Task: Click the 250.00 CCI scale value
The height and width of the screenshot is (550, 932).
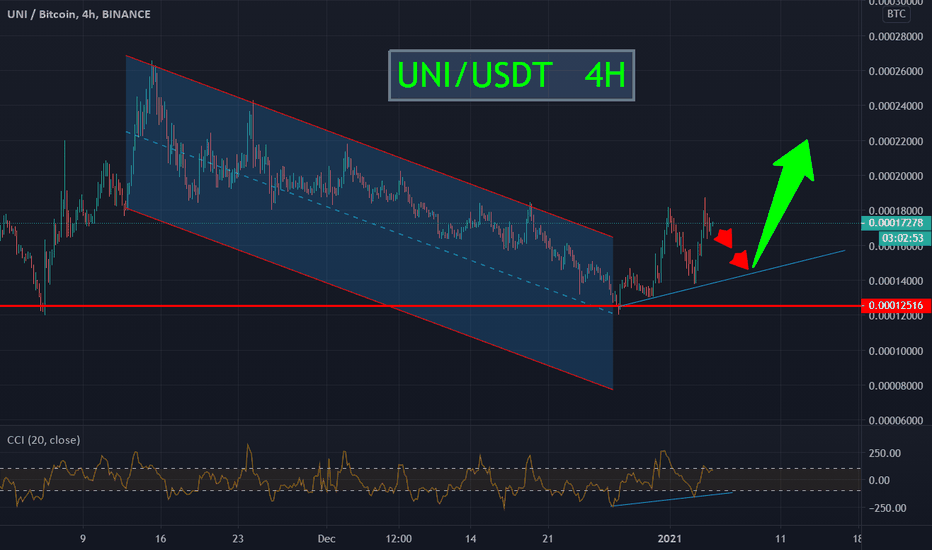Action: click(x=884, y=453)
